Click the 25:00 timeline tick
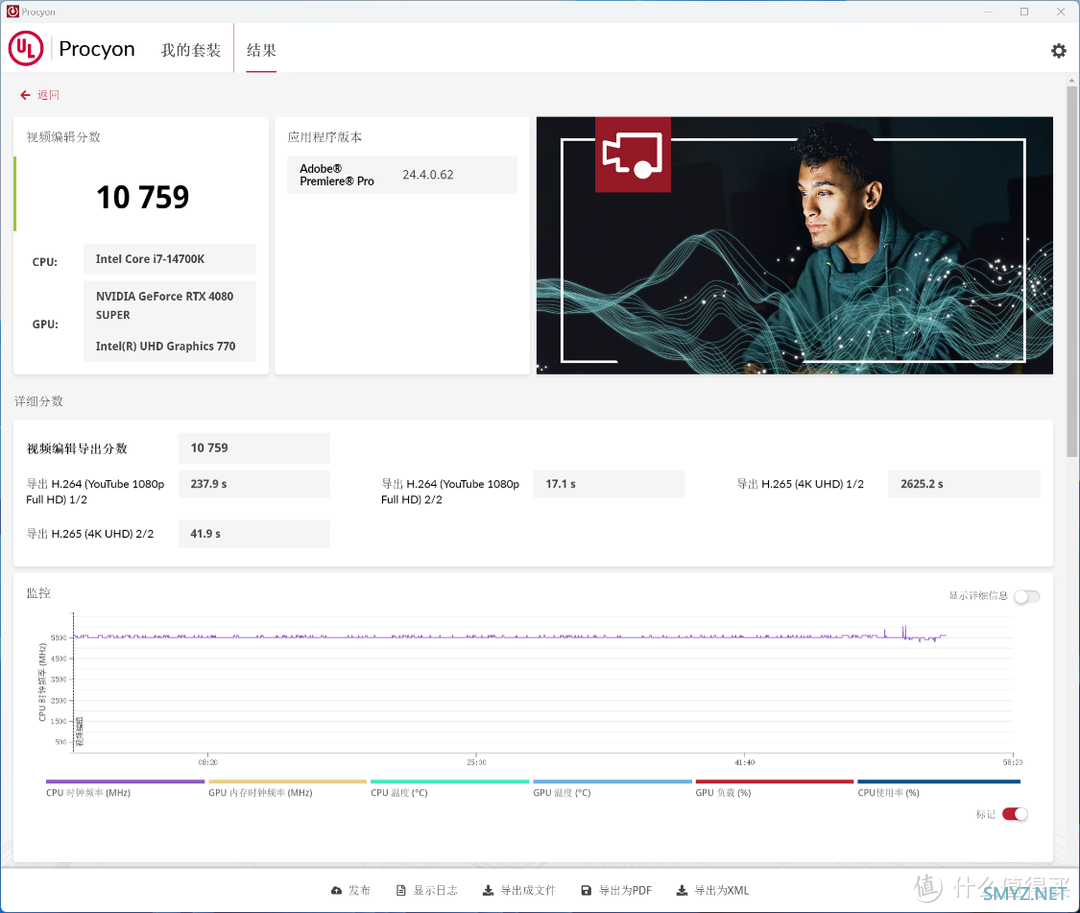 point(477,762)
